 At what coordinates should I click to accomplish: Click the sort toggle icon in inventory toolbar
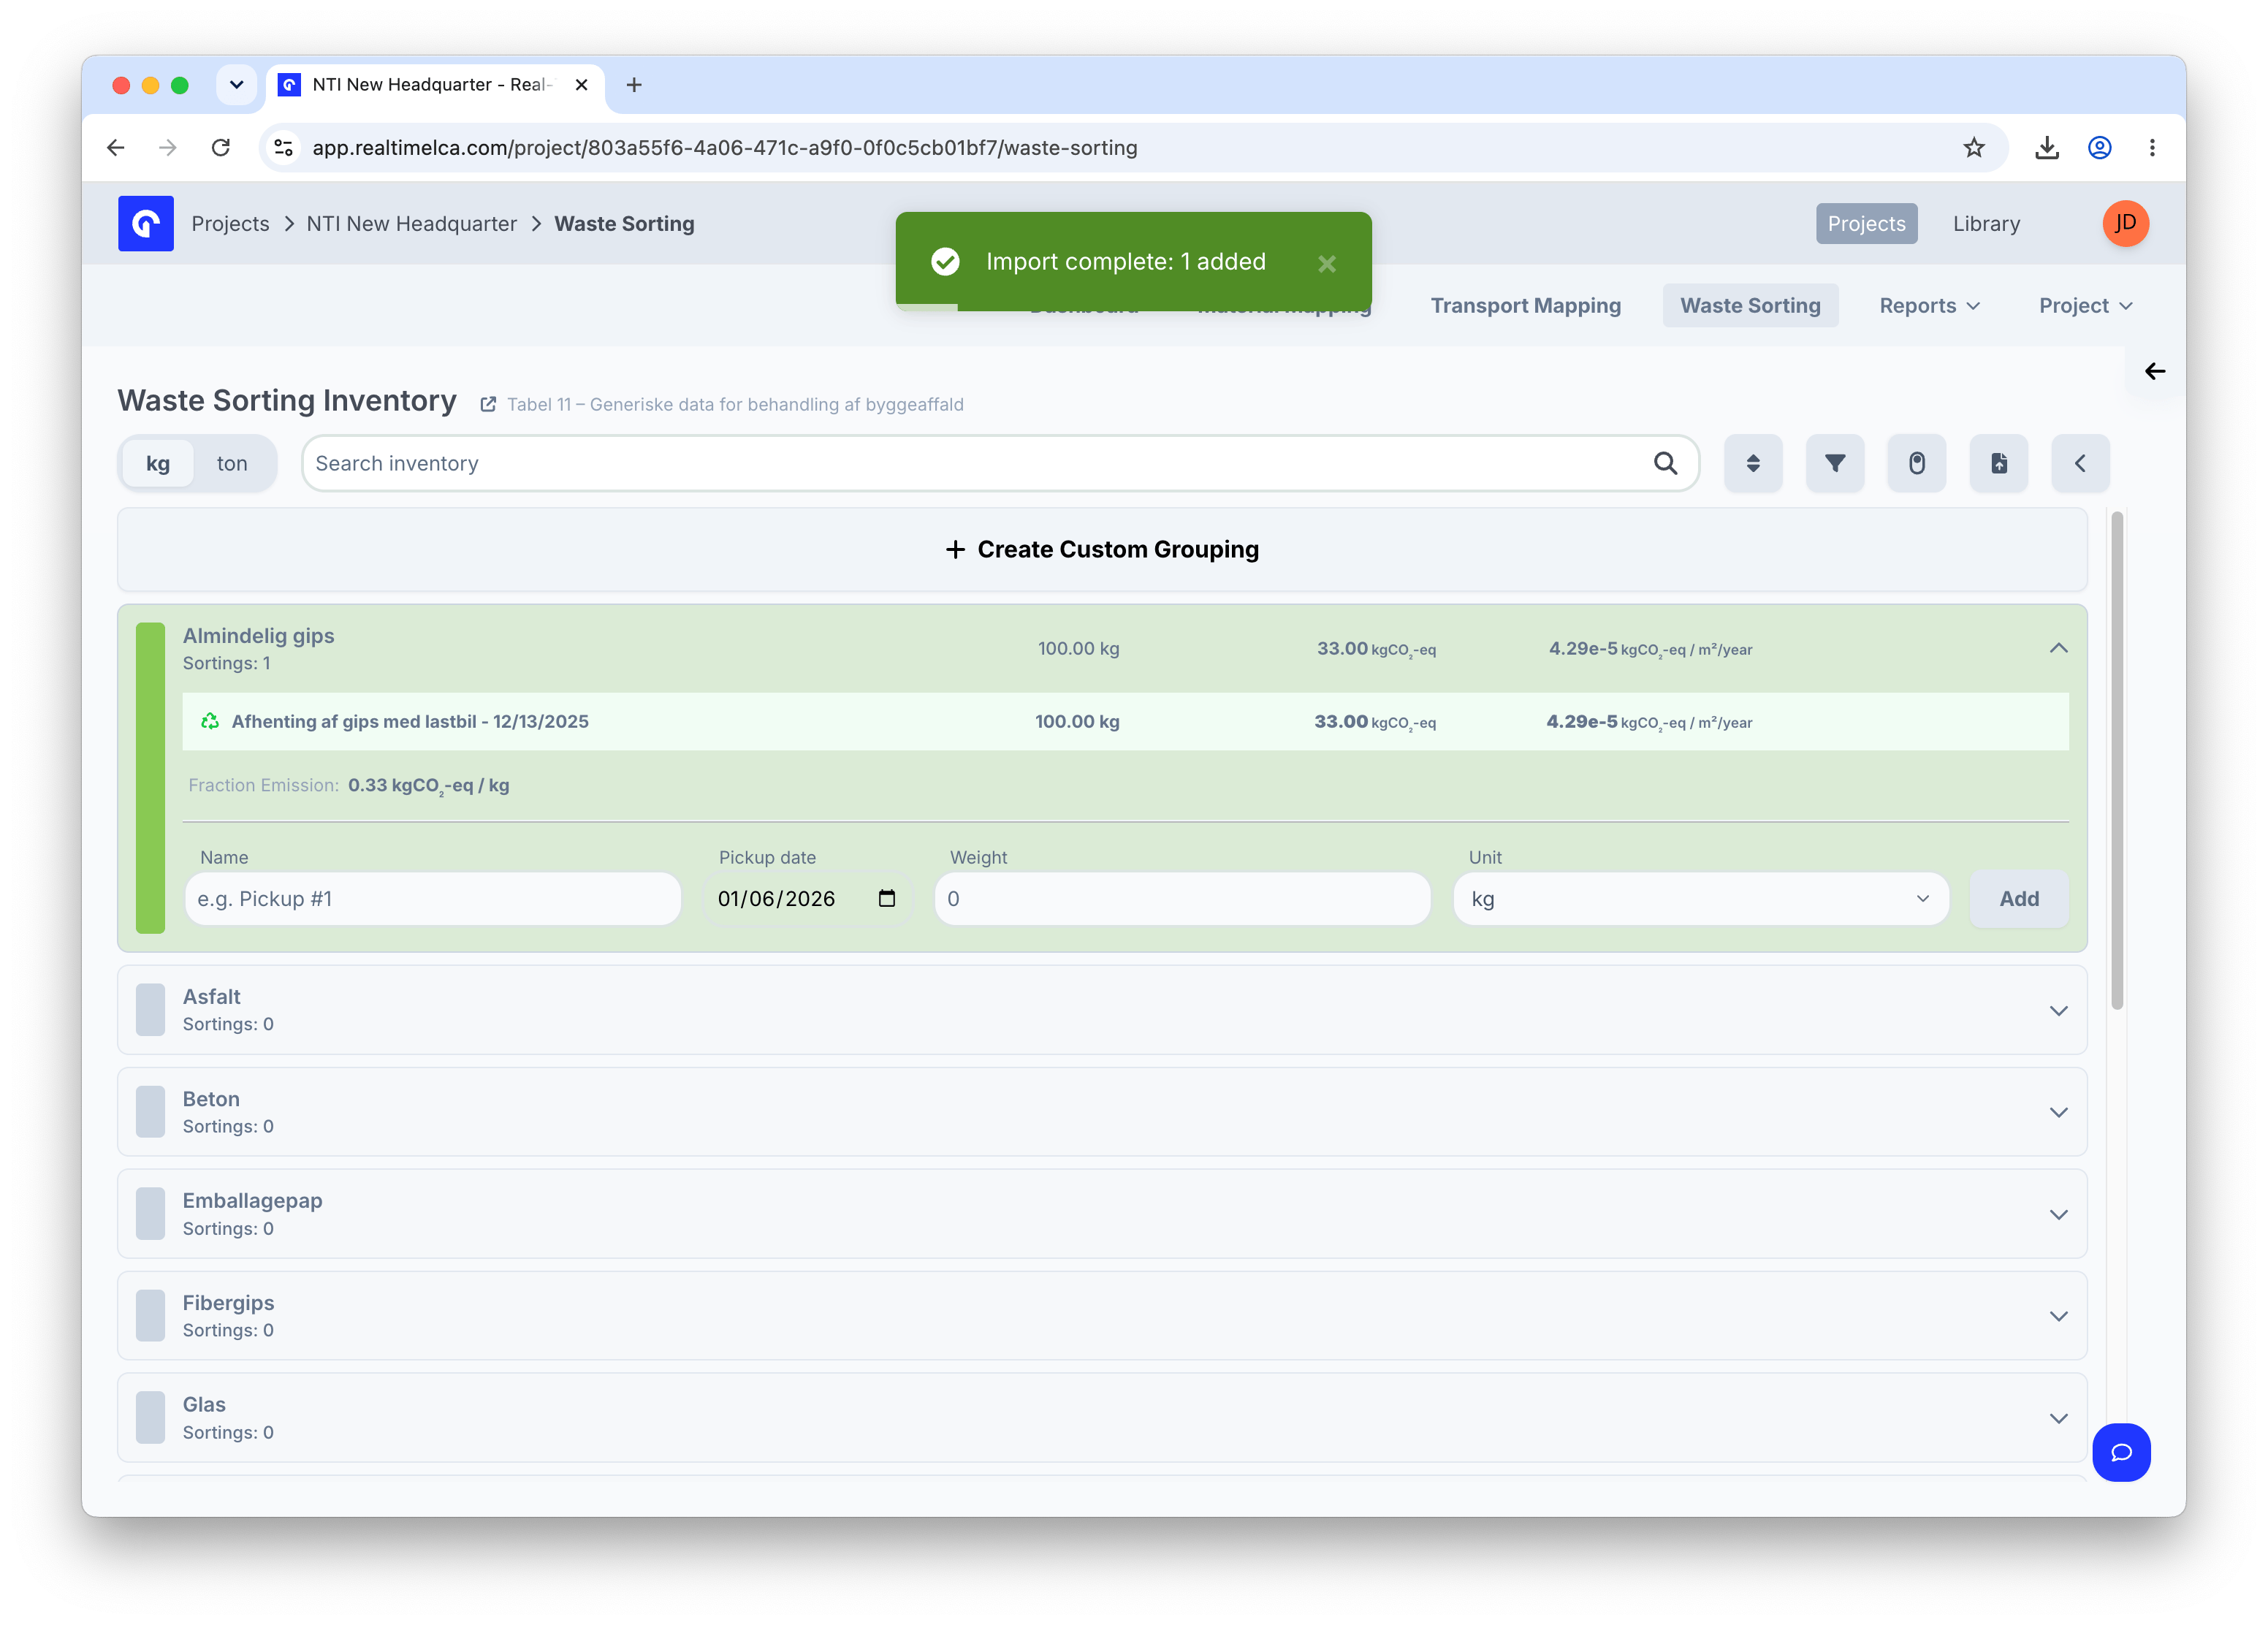(1752, 463)
